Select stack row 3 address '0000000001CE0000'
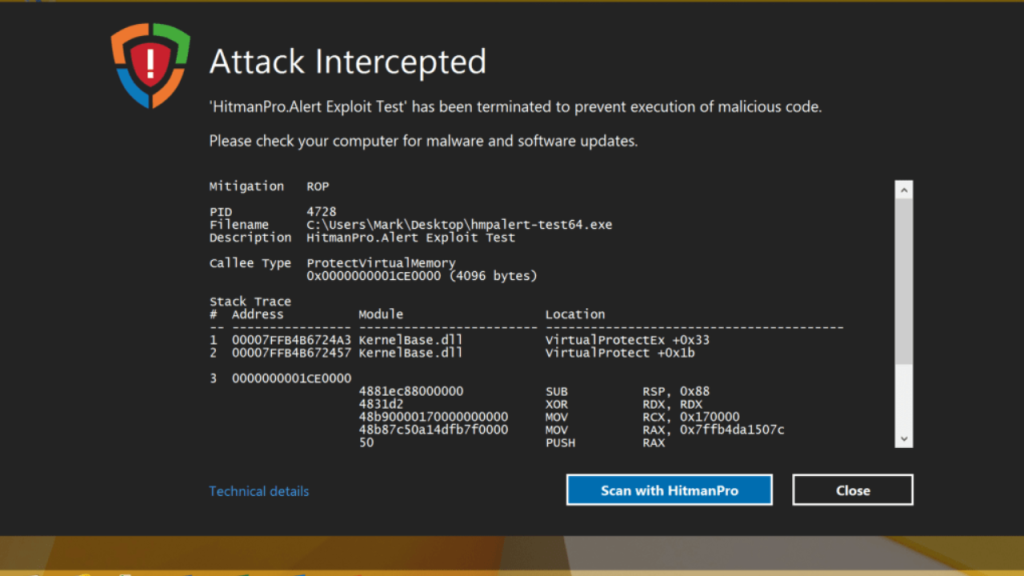The image size is (1024, 576). [x=291, y=378]
